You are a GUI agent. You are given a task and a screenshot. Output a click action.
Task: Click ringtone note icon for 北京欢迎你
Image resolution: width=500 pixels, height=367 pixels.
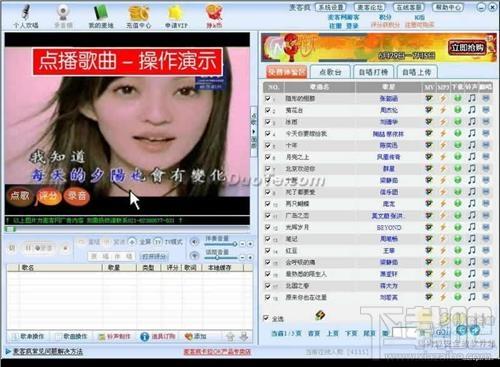472,169
